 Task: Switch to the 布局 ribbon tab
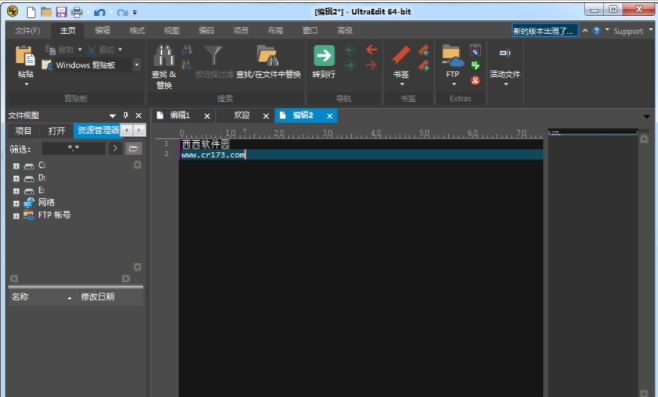(x=275, y=31)
